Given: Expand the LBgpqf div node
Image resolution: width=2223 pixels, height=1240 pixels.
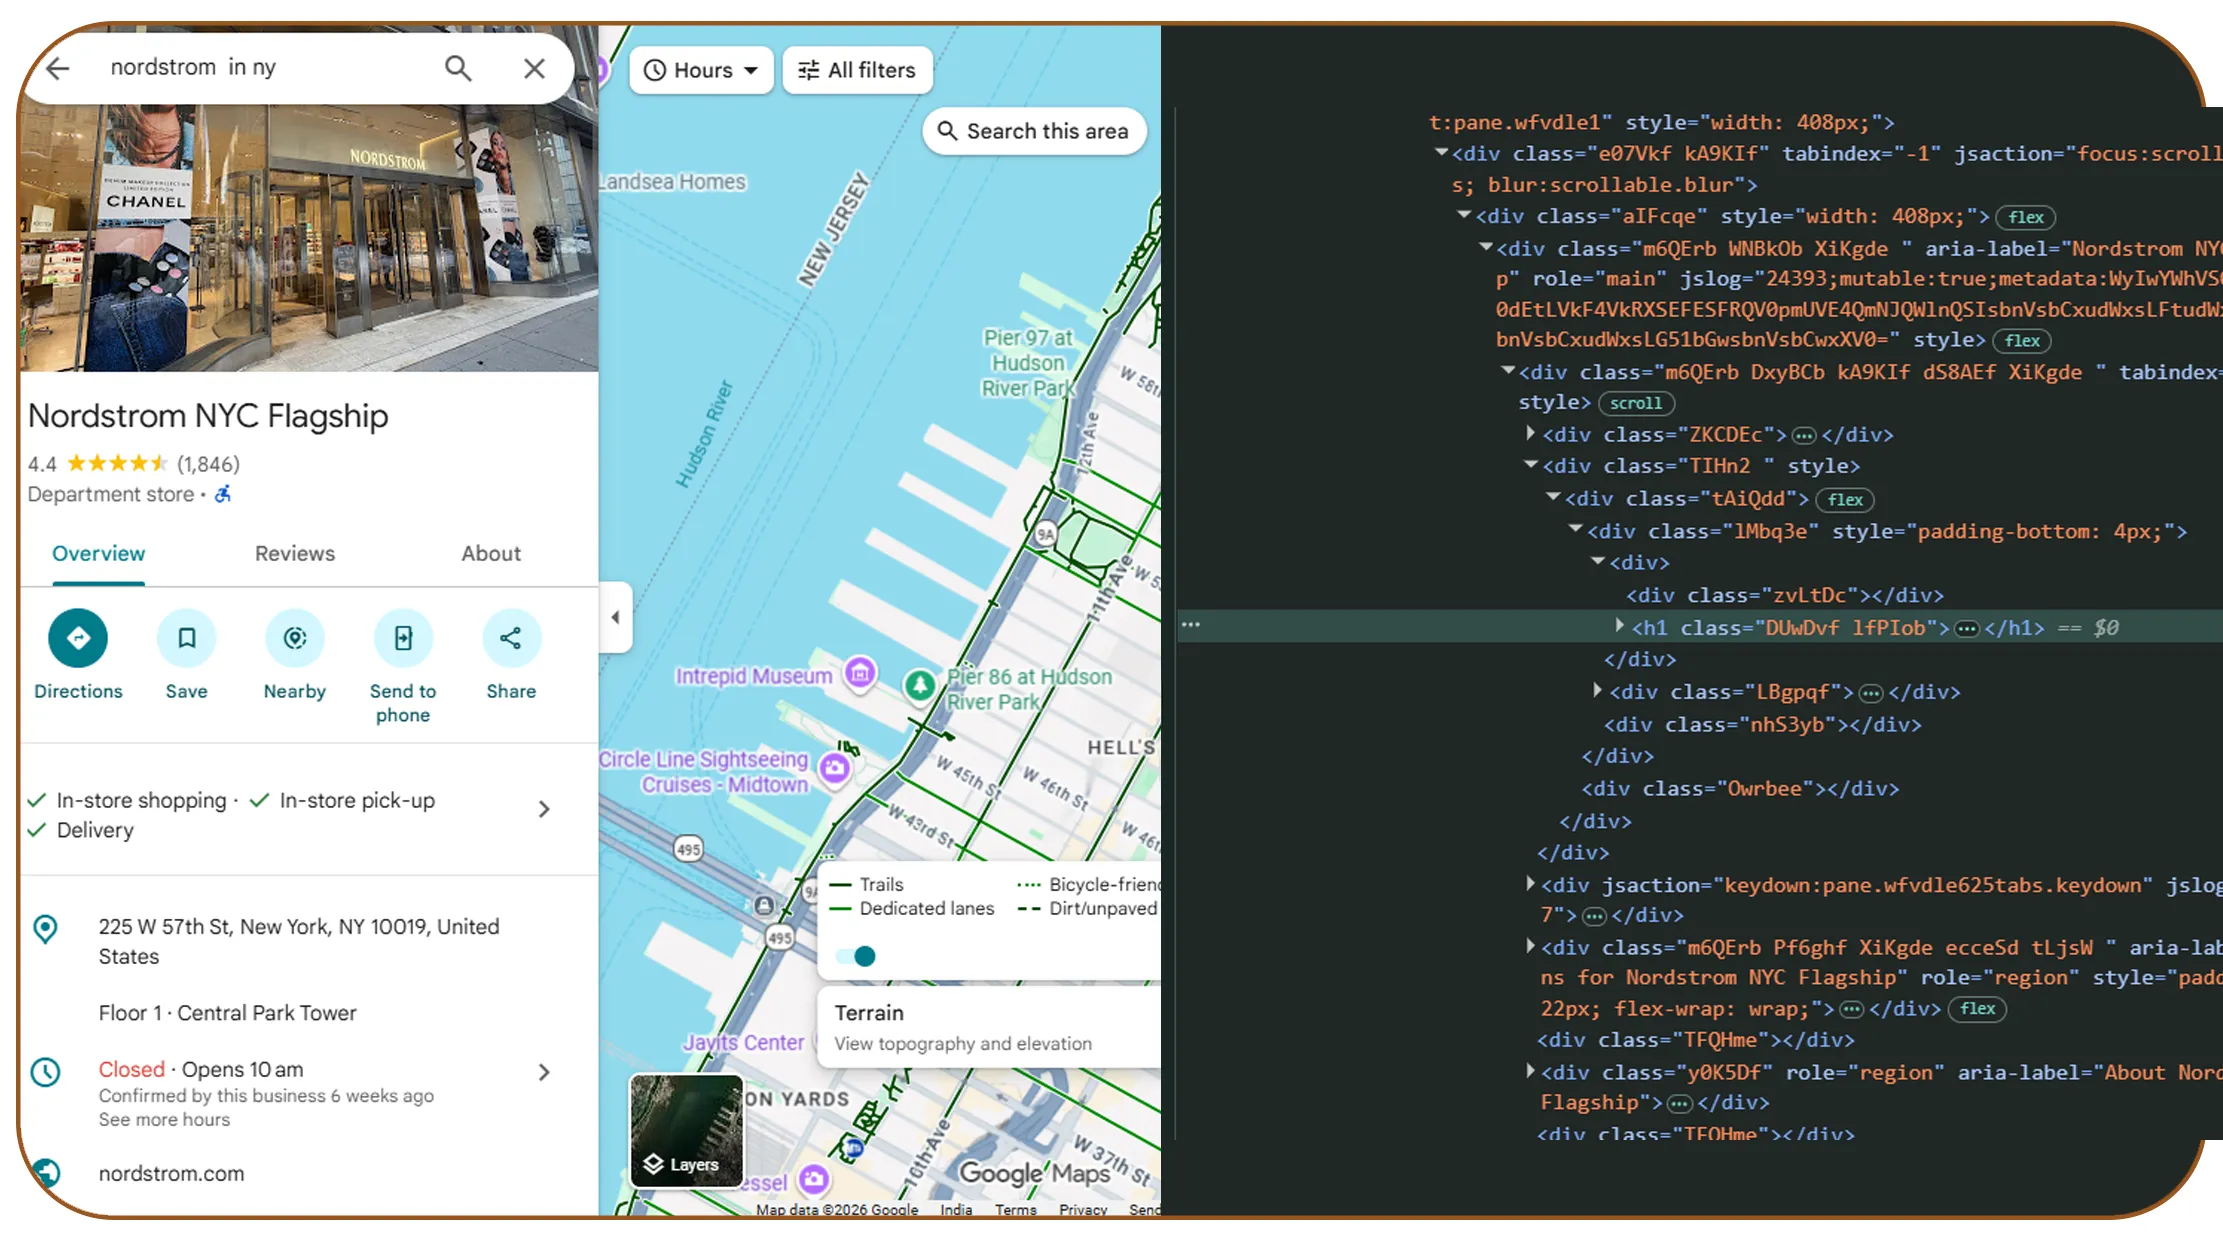Looking at the screenshot, I should tap(1597, 690).
